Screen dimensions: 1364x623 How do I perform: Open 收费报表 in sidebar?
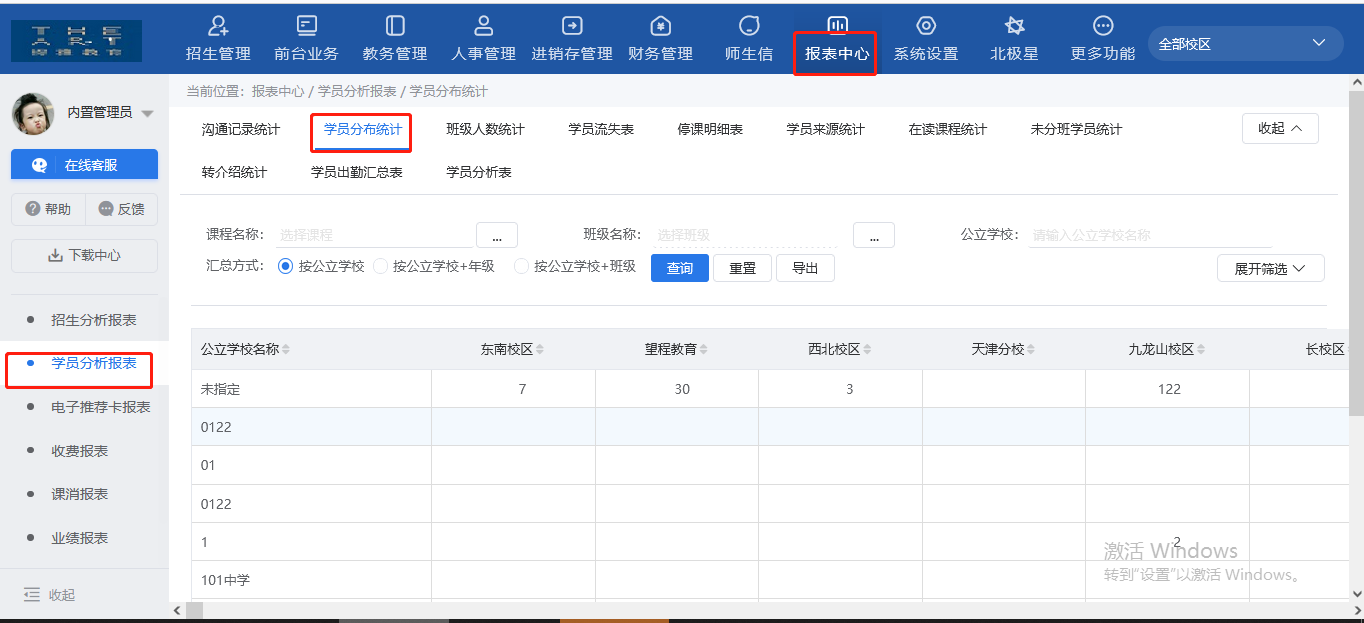(80, 451)
